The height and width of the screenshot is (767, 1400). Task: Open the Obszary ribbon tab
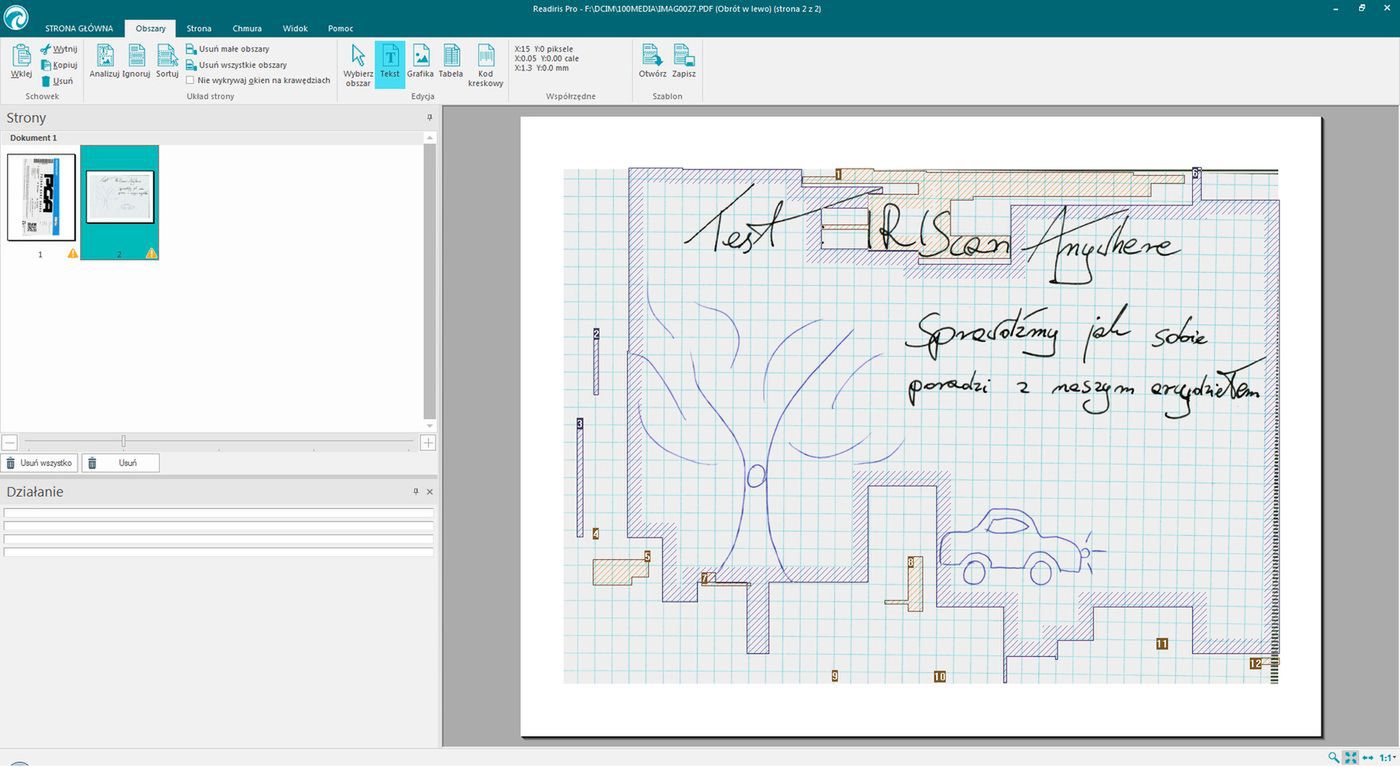[x=151, y=28]
